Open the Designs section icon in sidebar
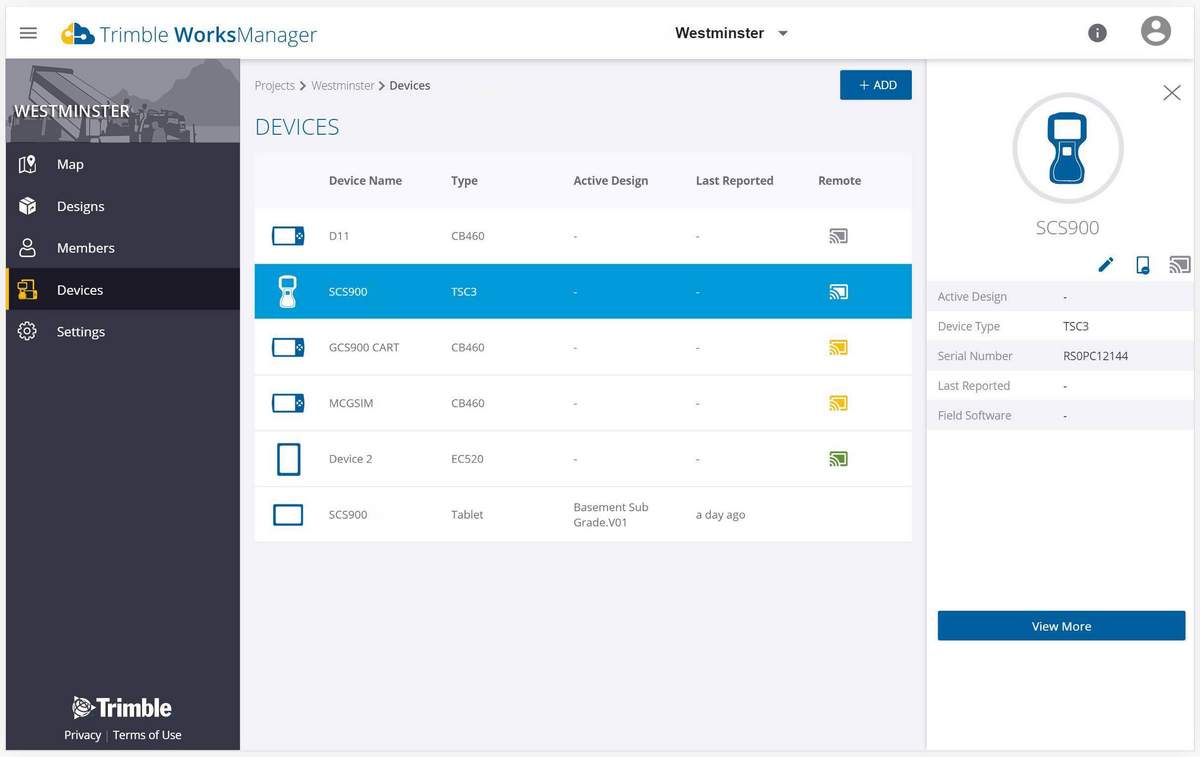Image resolution: width=1200 pixels, height=757 pixels. 30,206
